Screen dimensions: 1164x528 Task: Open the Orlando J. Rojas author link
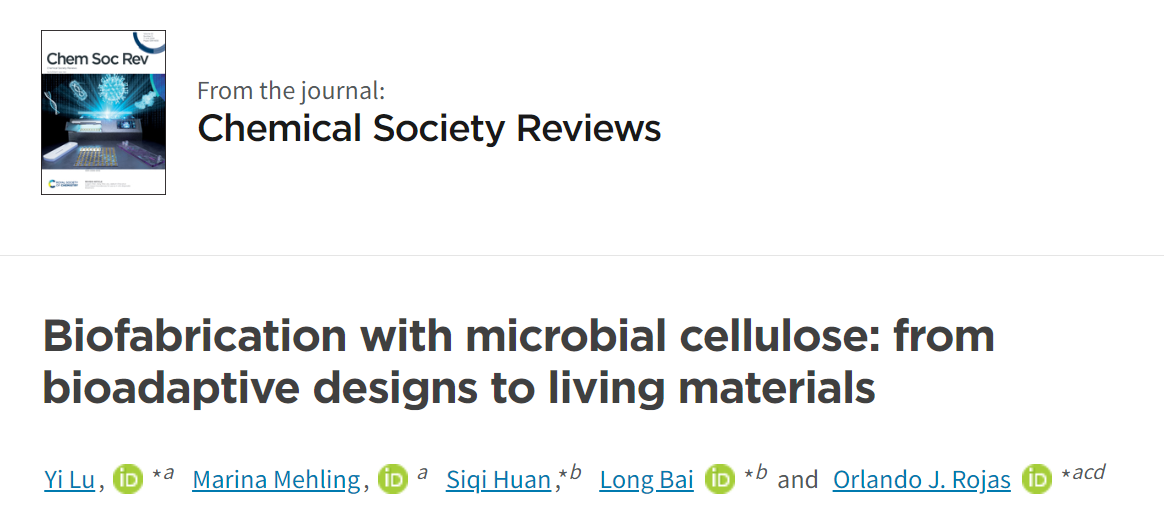[921, 480]
